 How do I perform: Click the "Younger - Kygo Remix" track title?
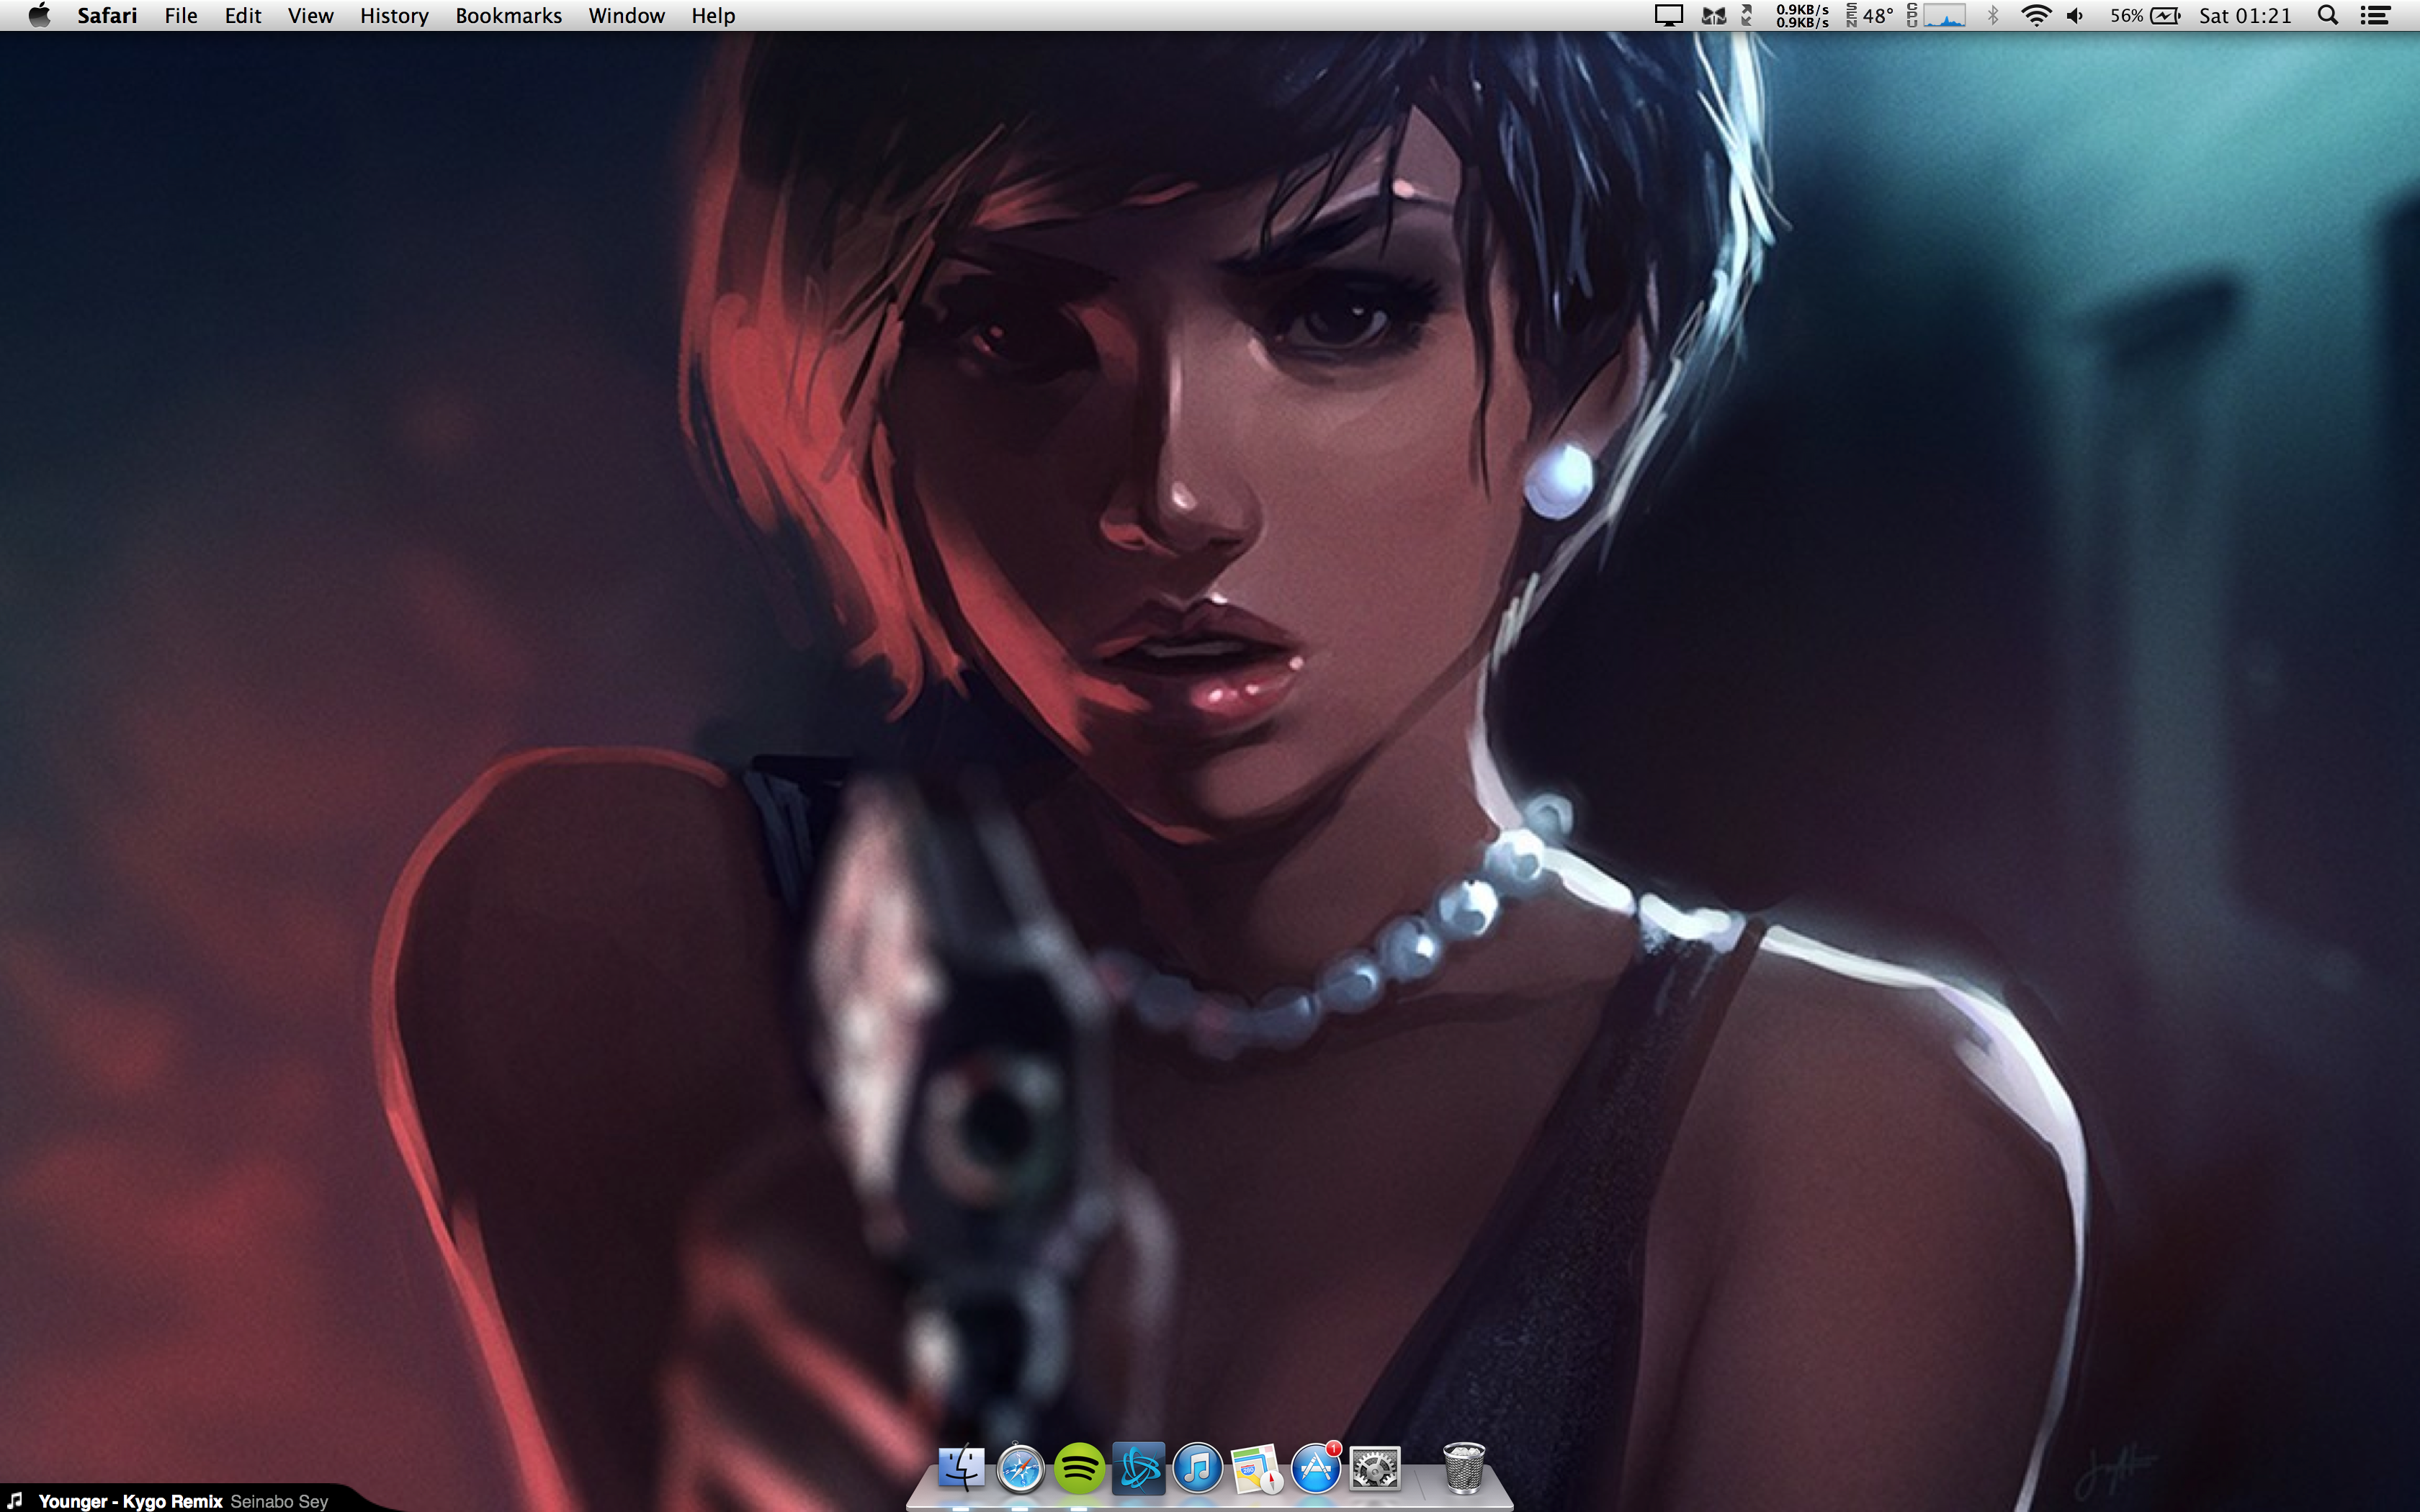(130, 1501)
